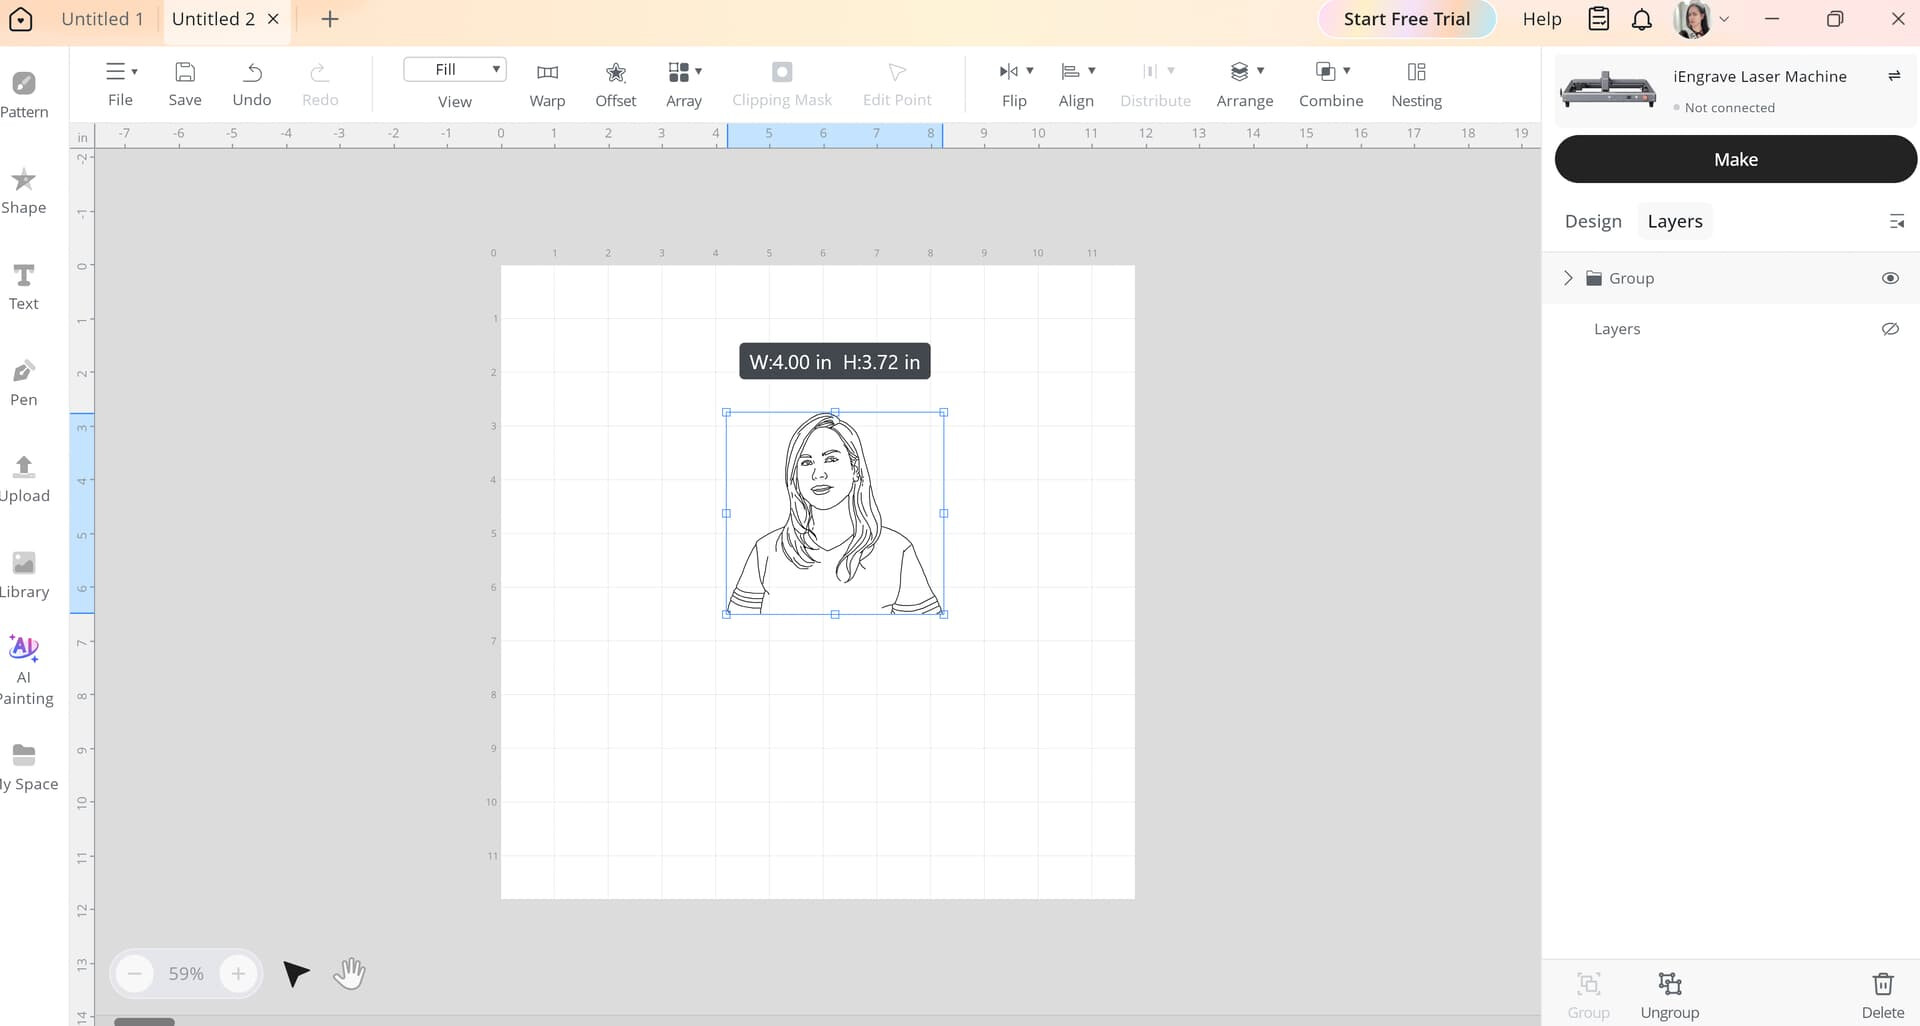Screen dimensions: 1920x1026
Task: Click the Ungroup icon
Action: coord(1669,995)
